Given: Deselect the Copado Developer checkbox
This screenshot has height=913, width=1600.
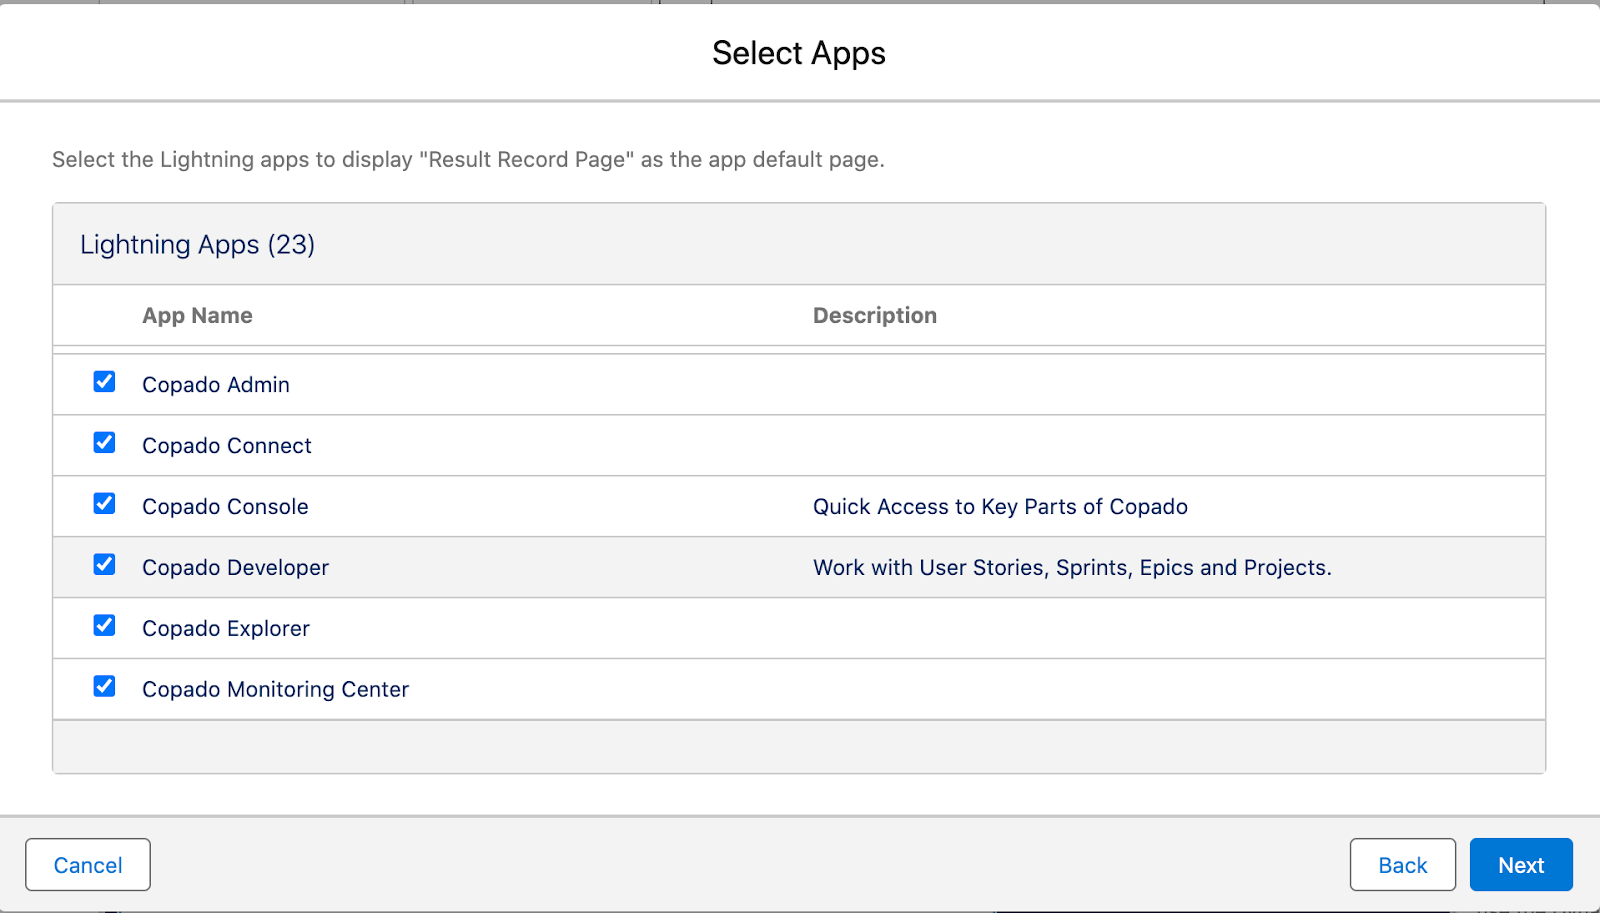Looking at the screenshot, I should coord(104,565).
